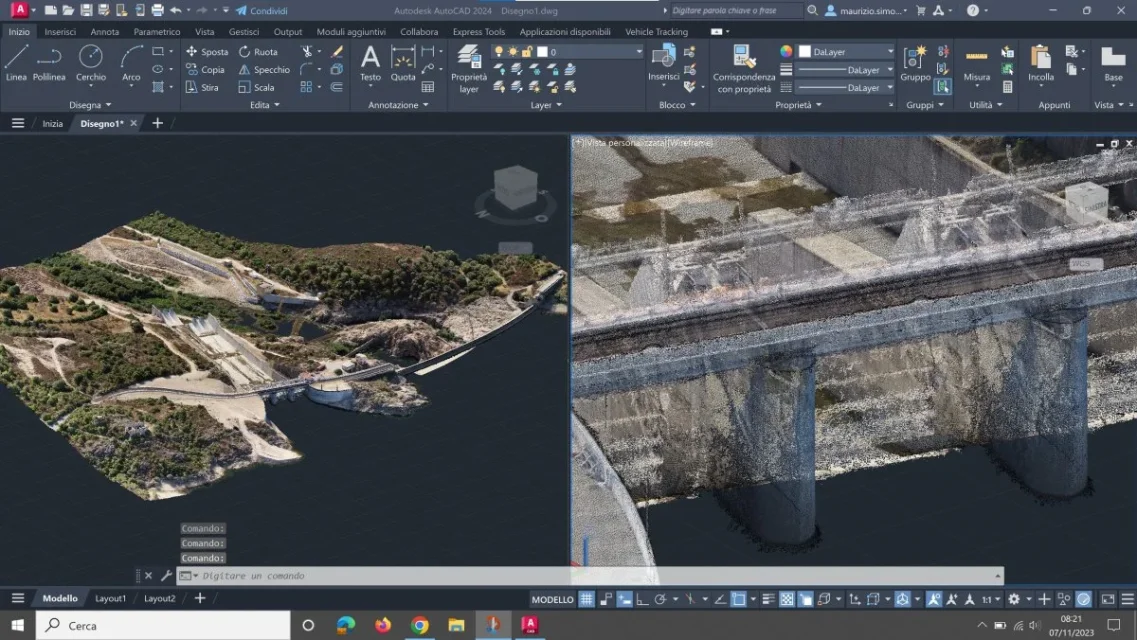This screenshot has width=1137, height=640.
Task: Switch to the Layout1 tab
Action: (110, 598)
